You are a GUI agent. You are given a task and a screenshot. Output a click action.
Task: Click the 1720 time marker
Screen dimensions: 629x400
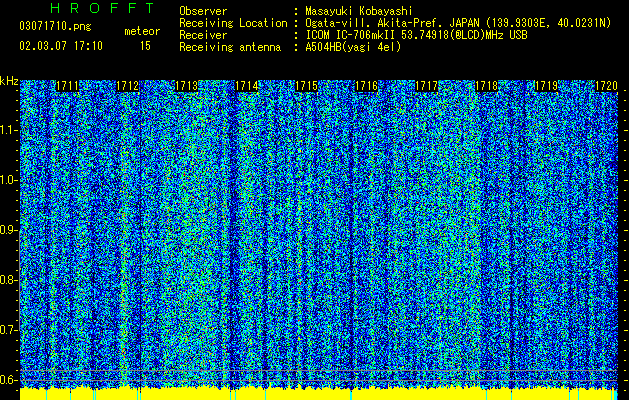pyautogui.click(x=606, y=86)
